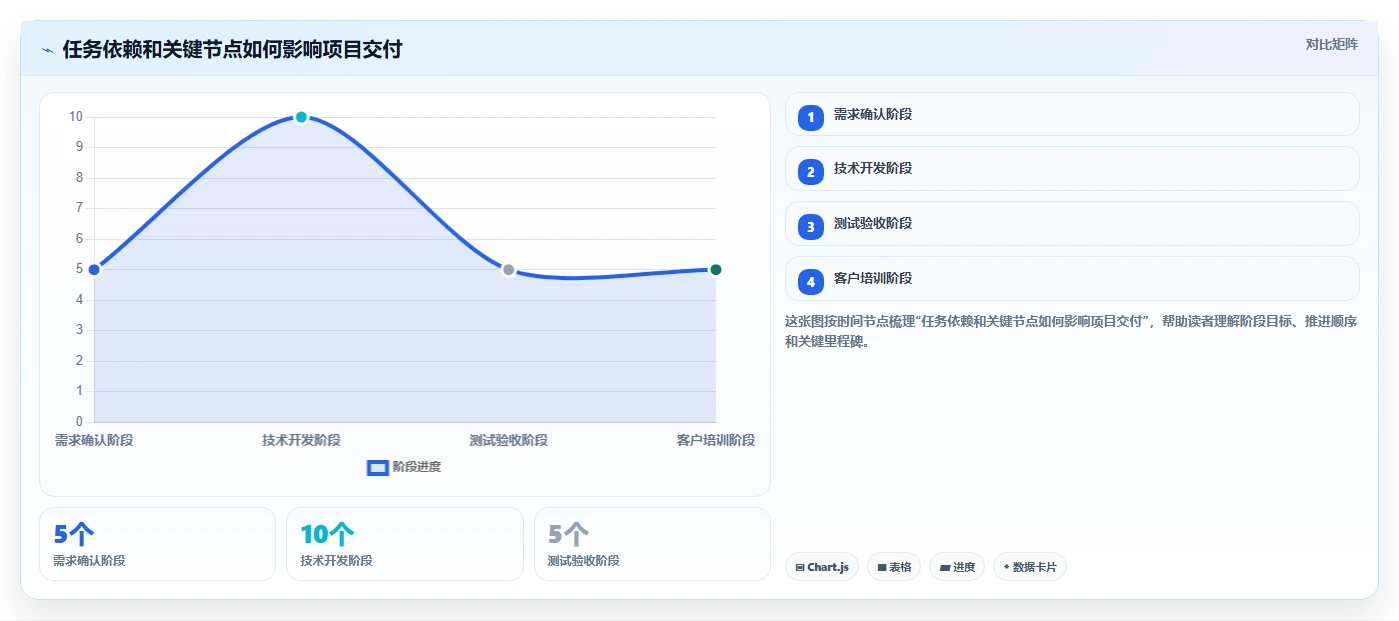Click the blue data point at 需求确认阶段
The width and height of the screenshot is (1399, 621).
(94, 270)
